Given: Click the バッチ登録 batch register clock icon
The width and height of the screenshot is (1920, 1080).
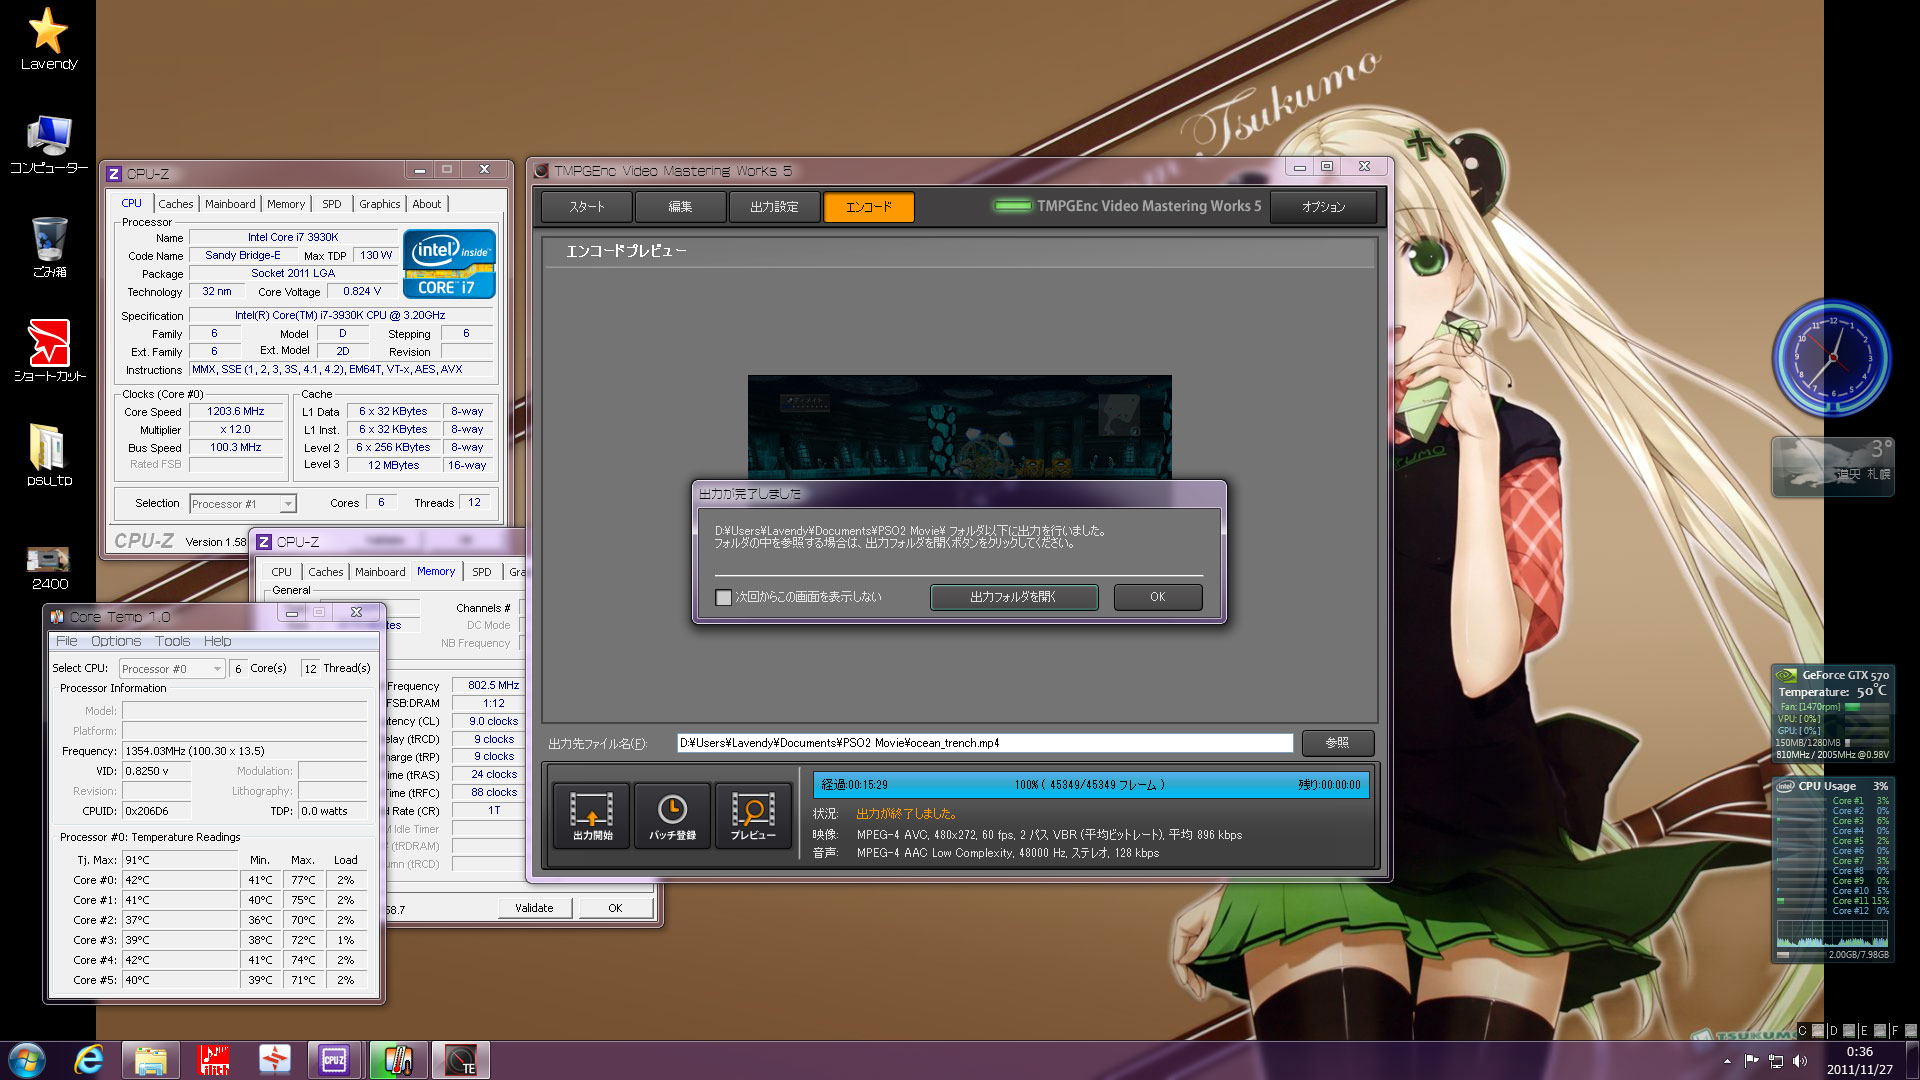Looking at the screenshot, I should click(672, 815).
